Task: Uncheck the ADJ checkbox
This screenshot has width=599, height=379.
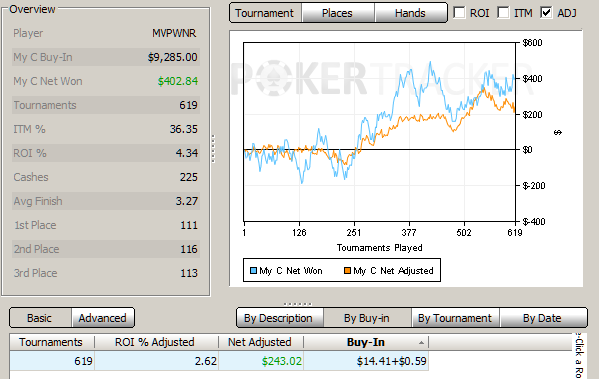Action: 546,13
